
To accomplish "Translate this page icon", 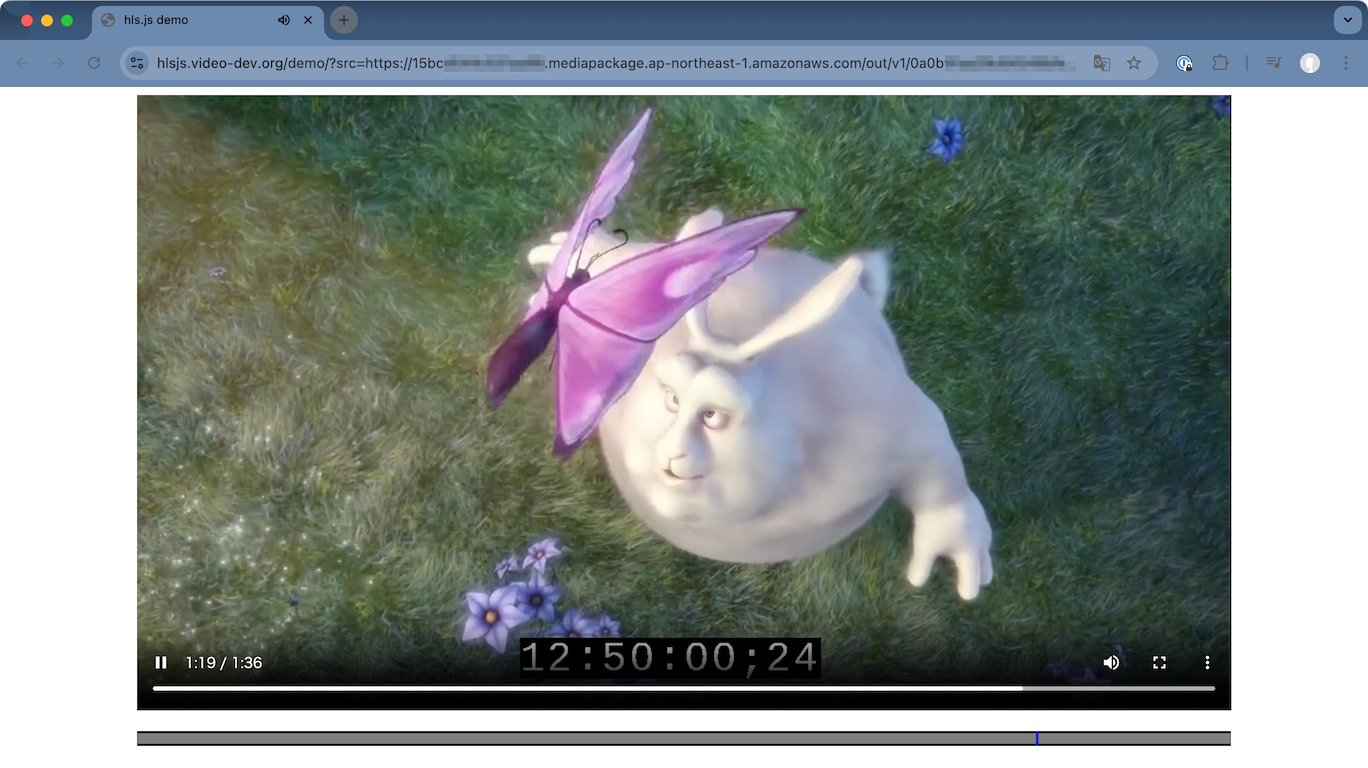I will point(1102,63).
